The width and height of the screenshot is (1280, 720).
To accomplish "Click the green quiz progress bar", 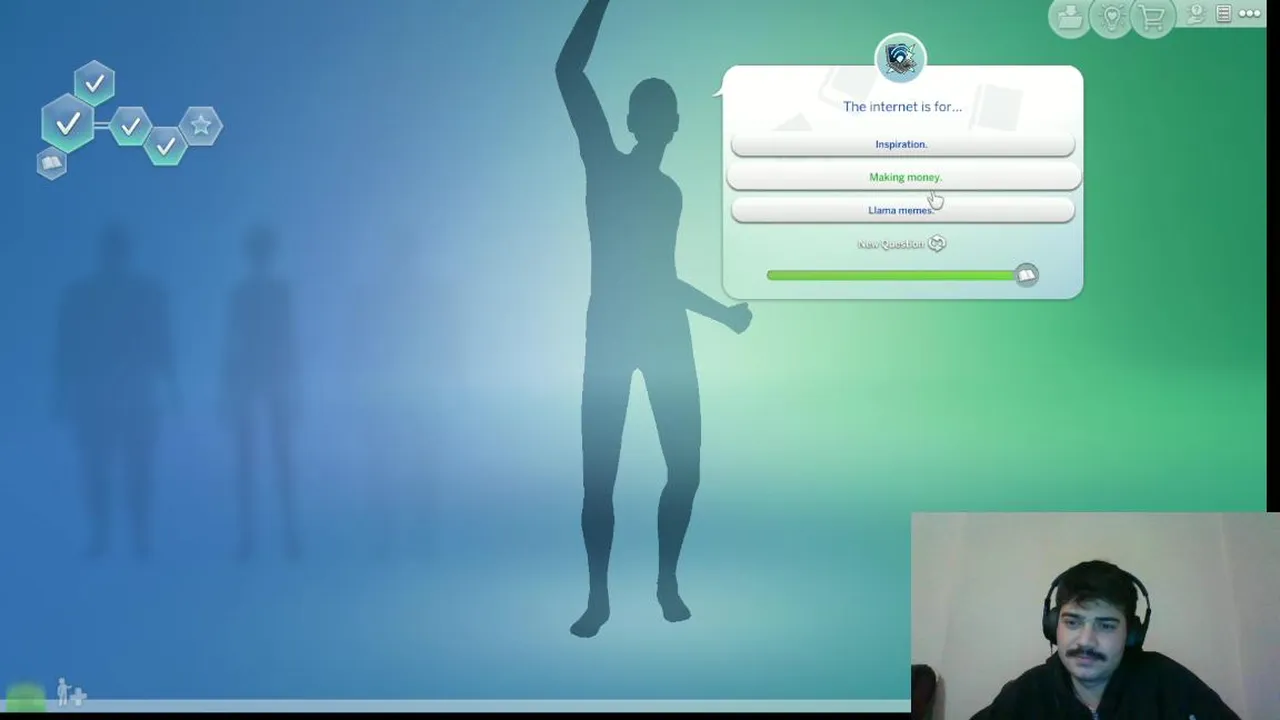I will point(891,275).
